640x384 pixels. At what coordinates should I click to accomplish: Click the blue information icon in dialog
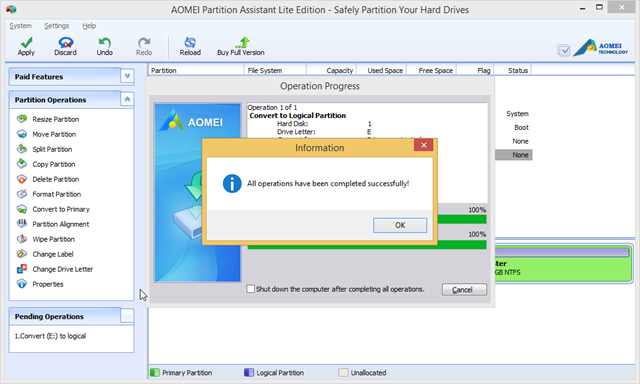pos(232,184)
